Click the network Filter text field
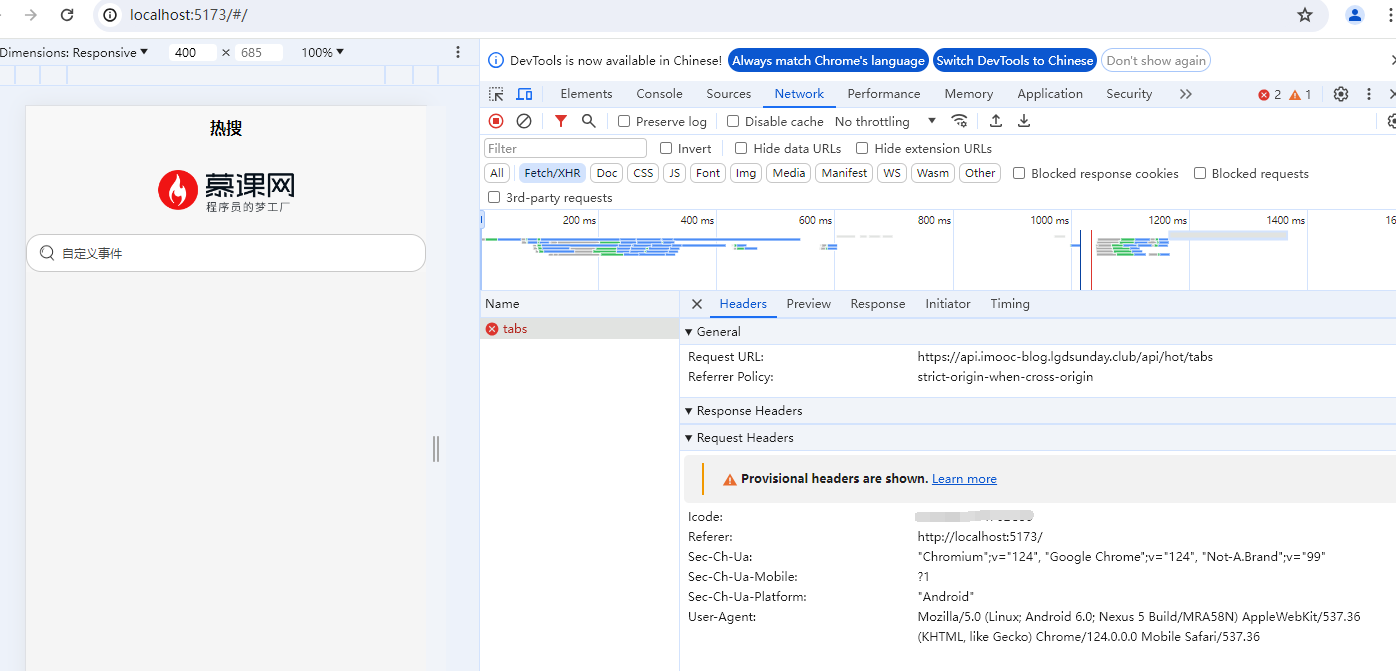Screen dimensions: 1396x671 click(x=565, y=148)
